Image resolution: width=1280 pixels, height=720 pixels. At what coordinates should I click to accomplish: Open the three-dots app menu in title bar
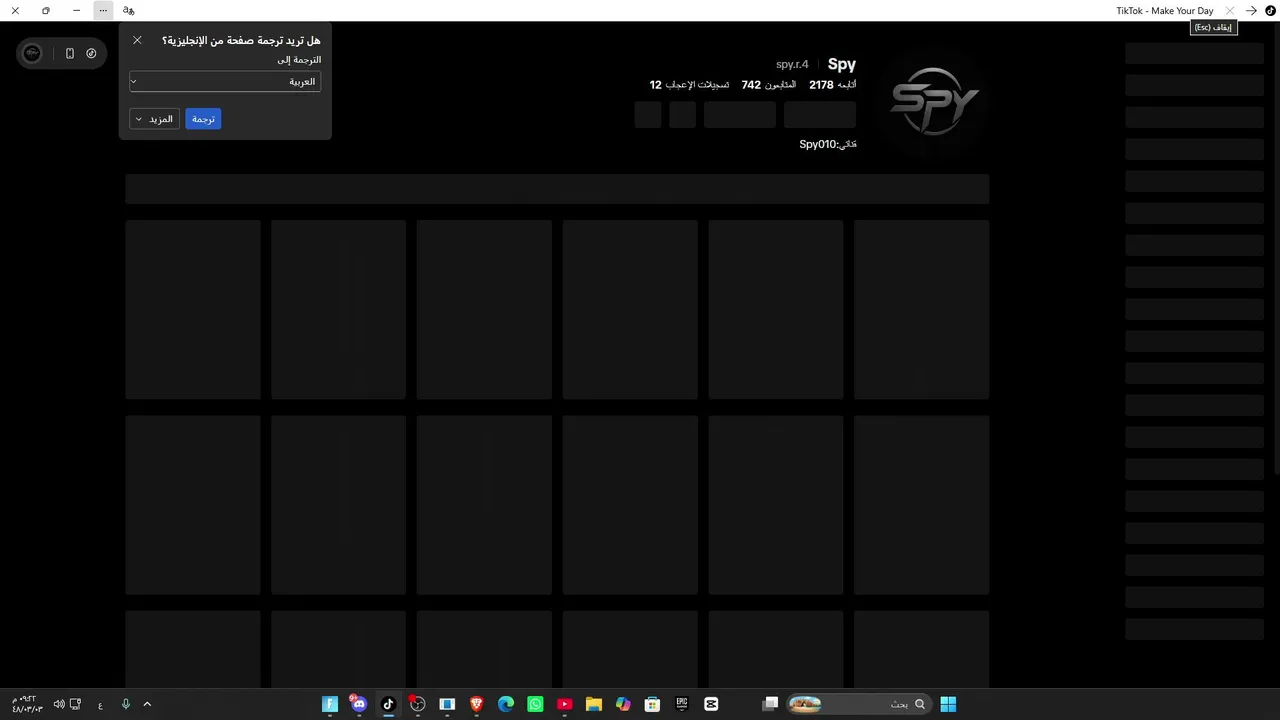click(x=103, y=10)
